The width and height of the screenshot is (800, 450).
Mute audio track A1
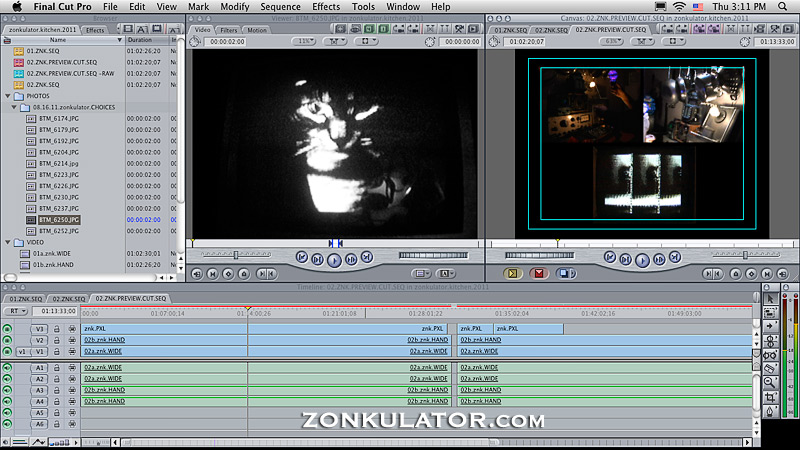7,368
